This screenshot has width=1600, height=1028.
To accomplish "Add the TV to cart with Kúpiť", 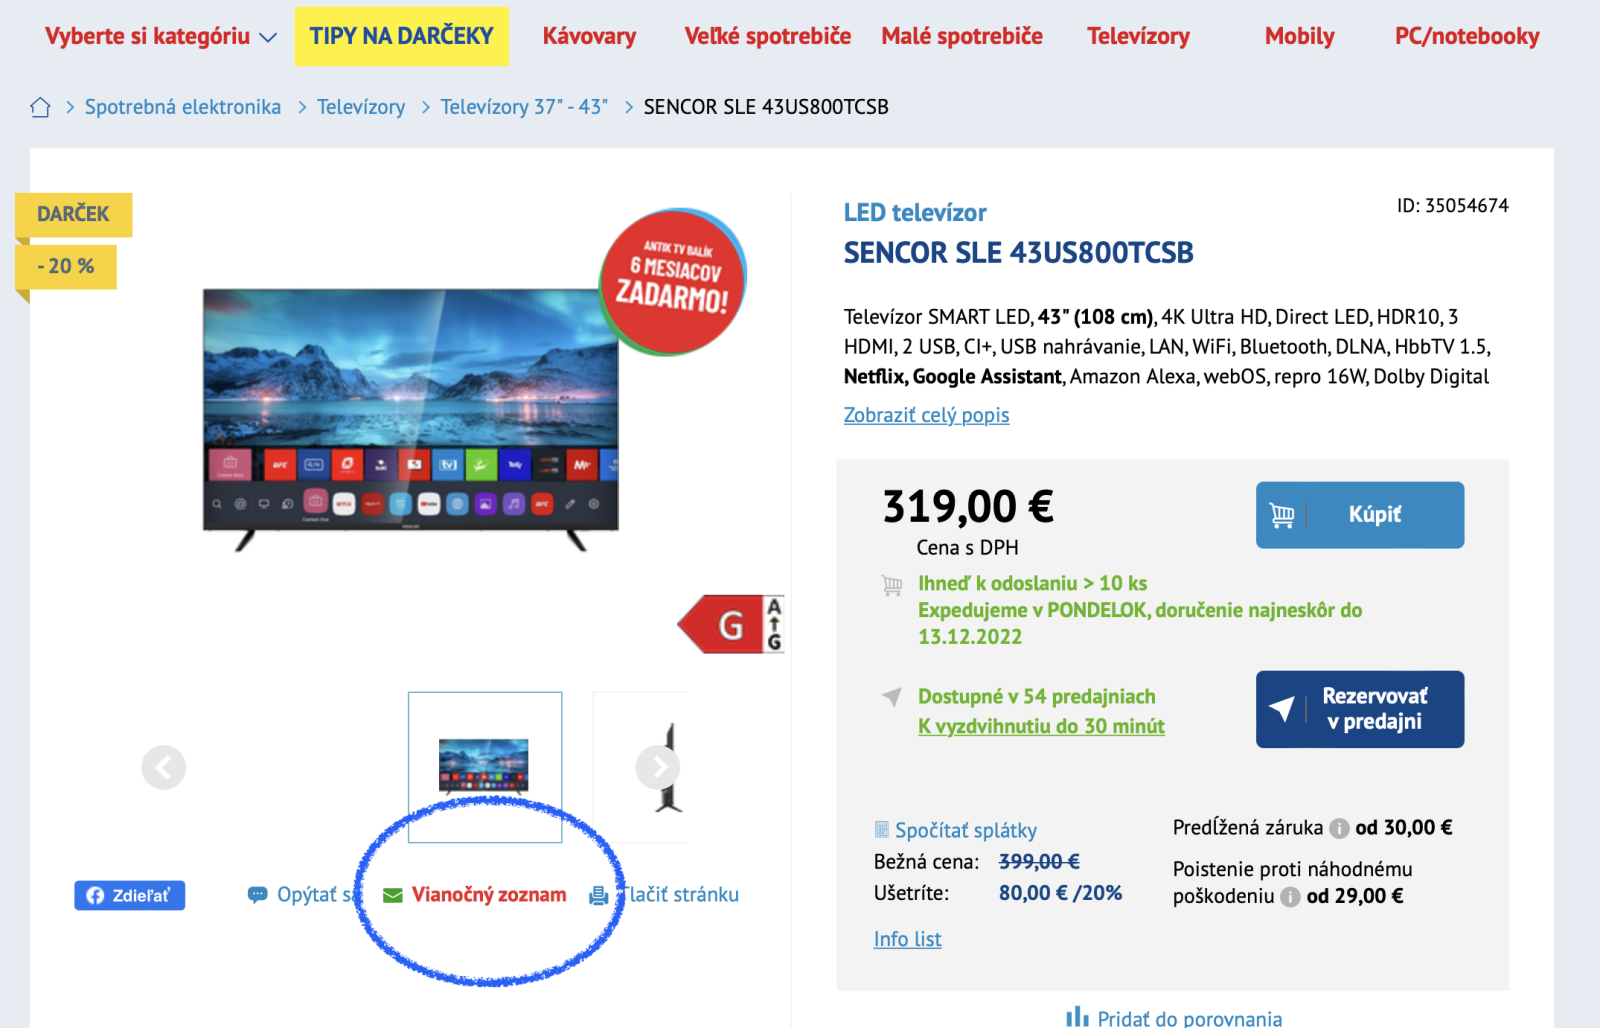I will coord(1360,515).
